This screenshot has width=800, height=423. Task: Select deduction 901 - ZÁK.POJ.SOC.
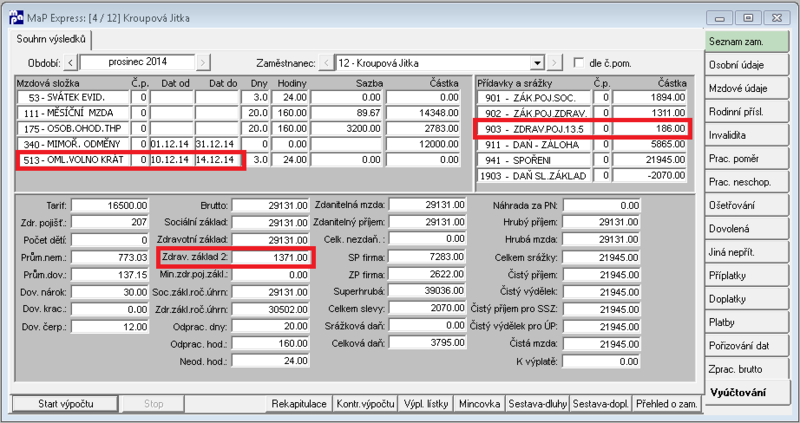pyautogui.click(x=582, y=97)
